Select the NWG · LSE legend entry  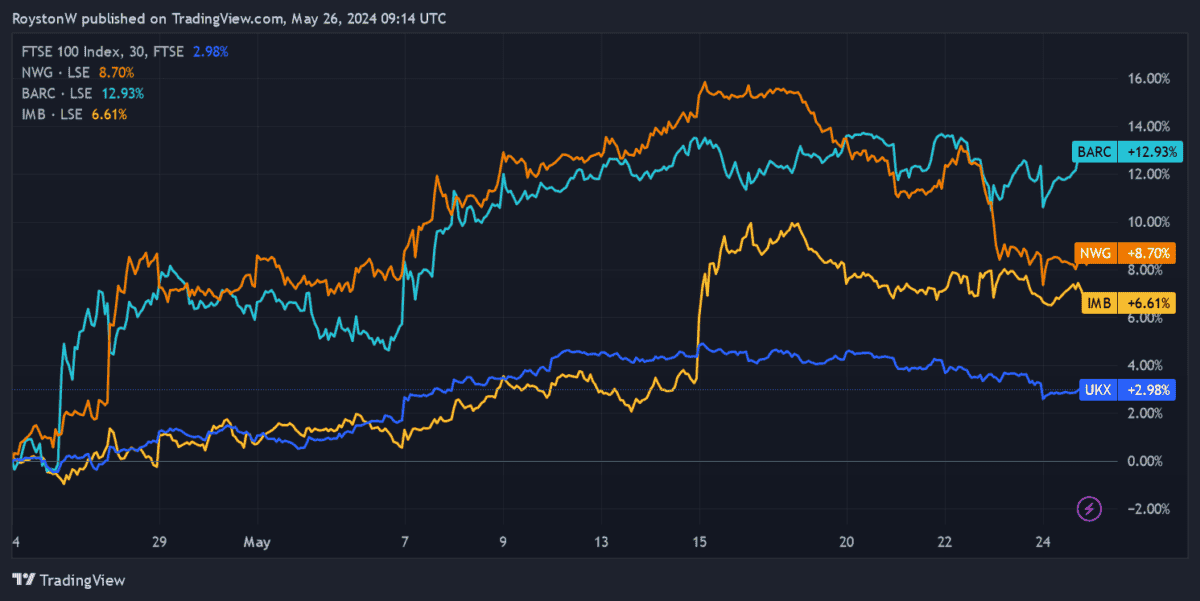57,72
